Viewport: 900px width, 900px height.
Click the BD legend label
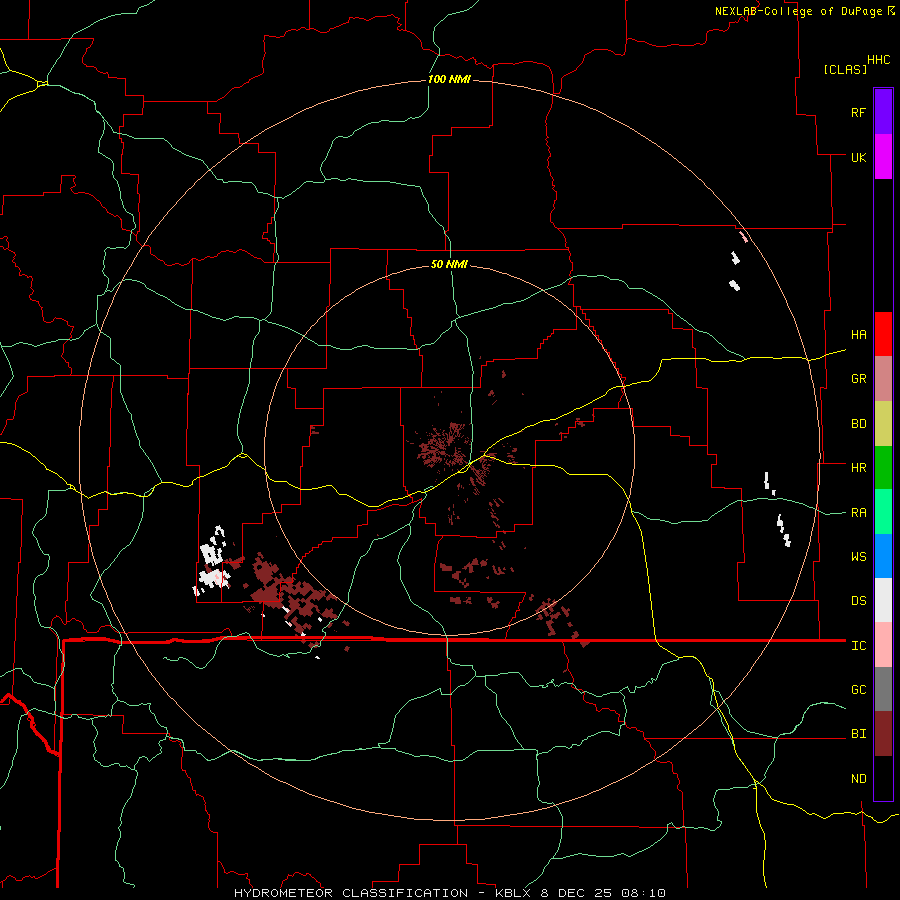tap(858, 424)
